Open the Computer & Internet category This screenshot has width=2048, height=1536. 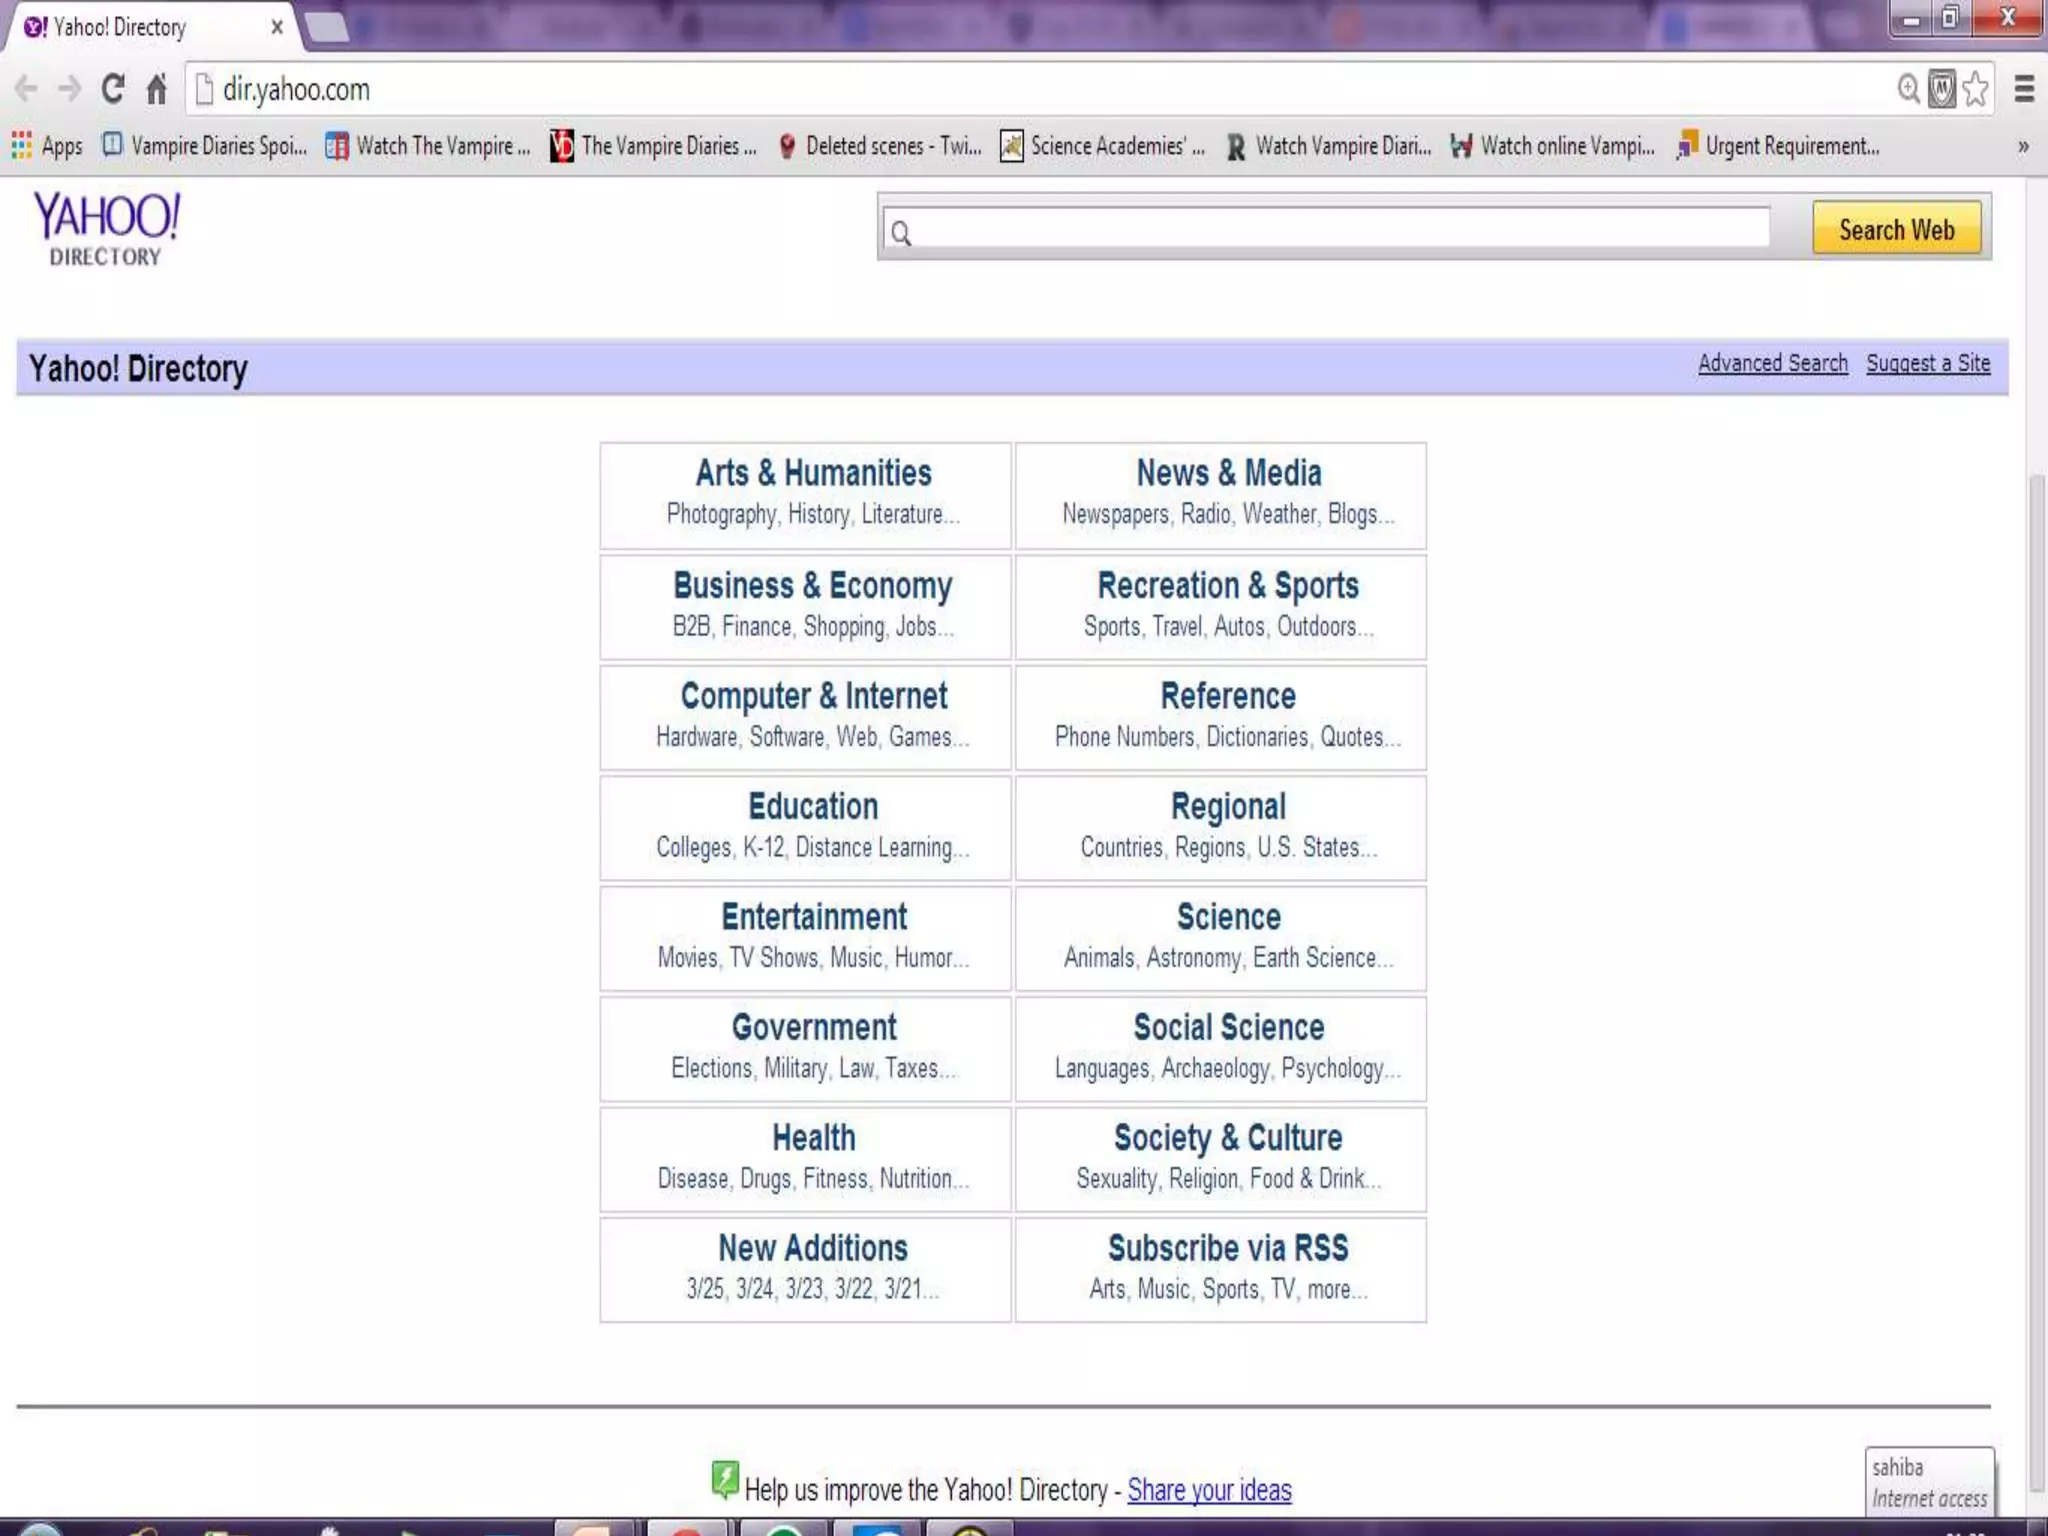point(813,696)
